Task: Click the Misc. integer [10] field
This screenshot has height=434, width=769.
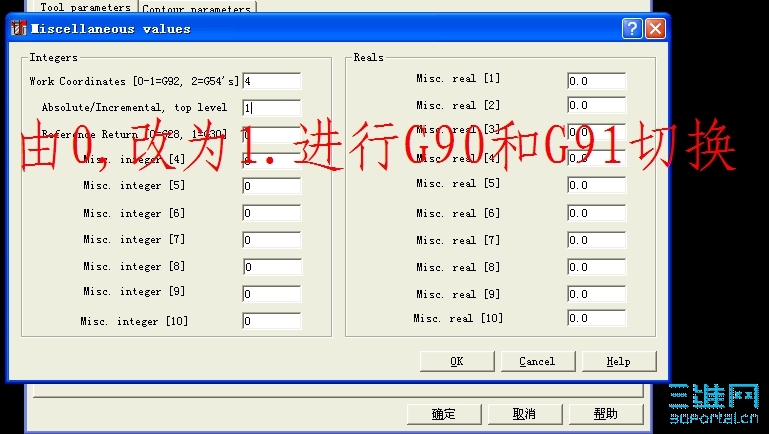Action: (x=272, y=321)
